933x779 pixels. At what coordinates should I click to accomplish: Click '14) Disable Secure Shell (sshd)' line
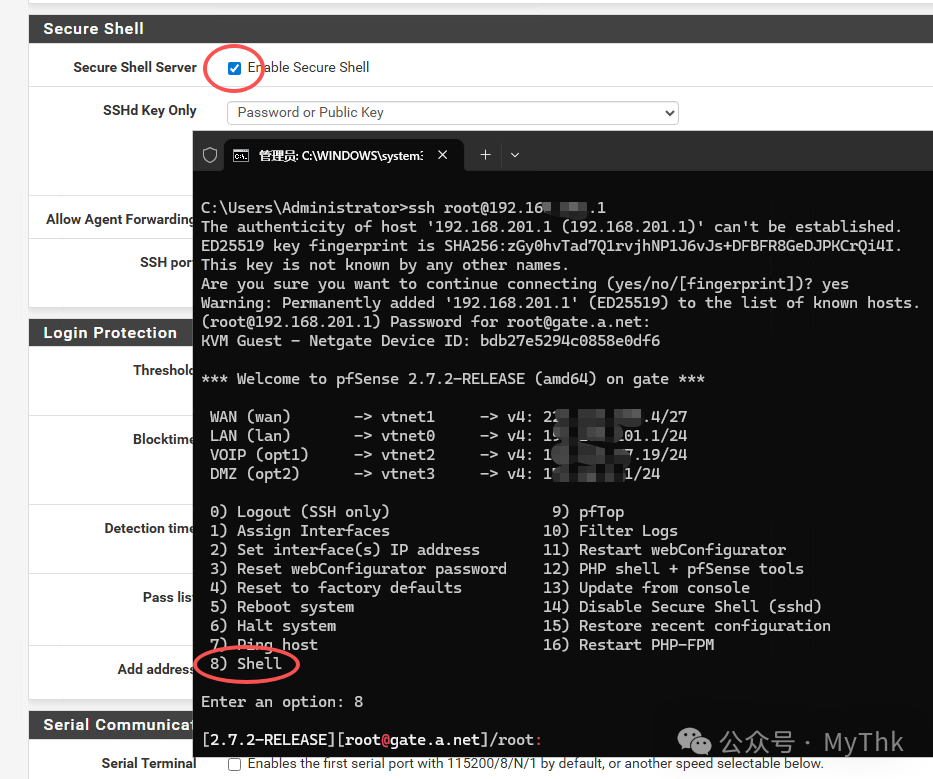(682, 607)
